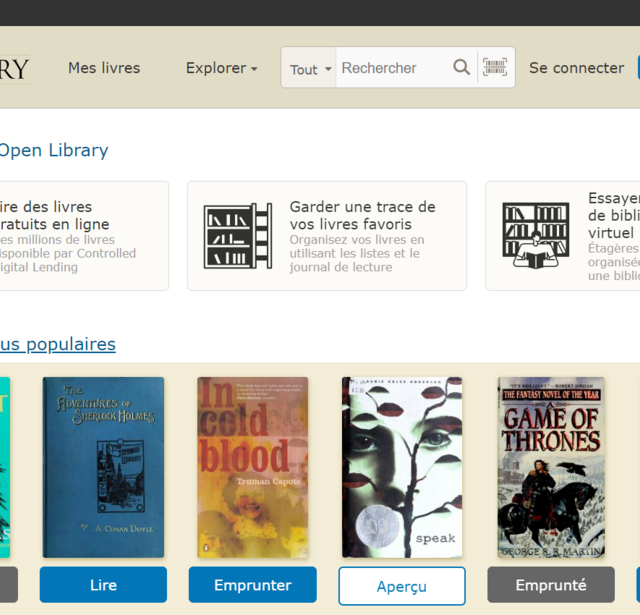Screen dimensions: 640x615
Task: Expand the Explorer menu
Action: [x=222, y=68]
